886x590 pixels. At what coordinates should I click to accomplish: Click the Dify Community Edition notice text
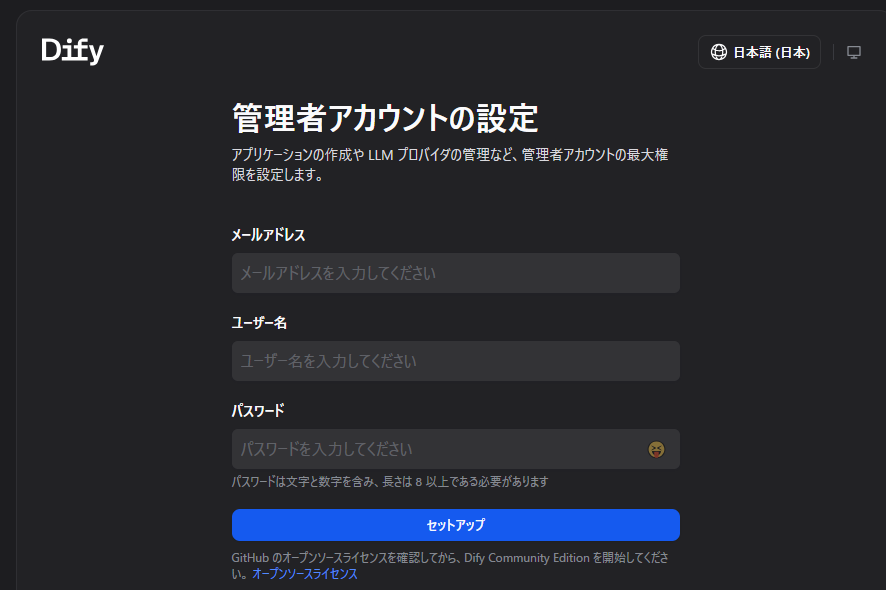pyautogui.click(x=450, y=565)
